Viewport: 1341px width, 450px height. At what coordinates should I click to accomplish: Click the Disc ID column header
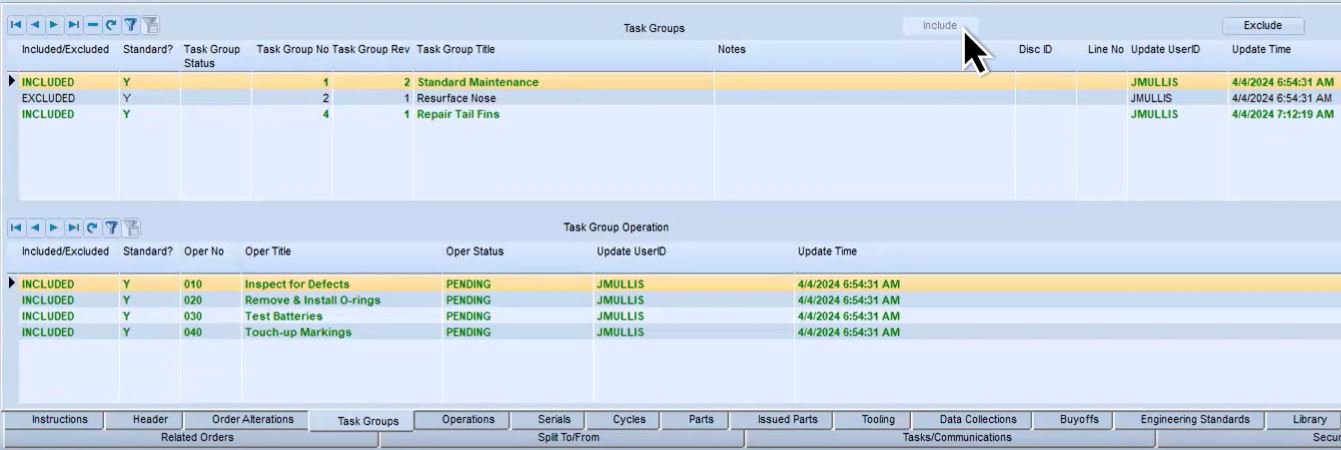tap(1035, 49)
